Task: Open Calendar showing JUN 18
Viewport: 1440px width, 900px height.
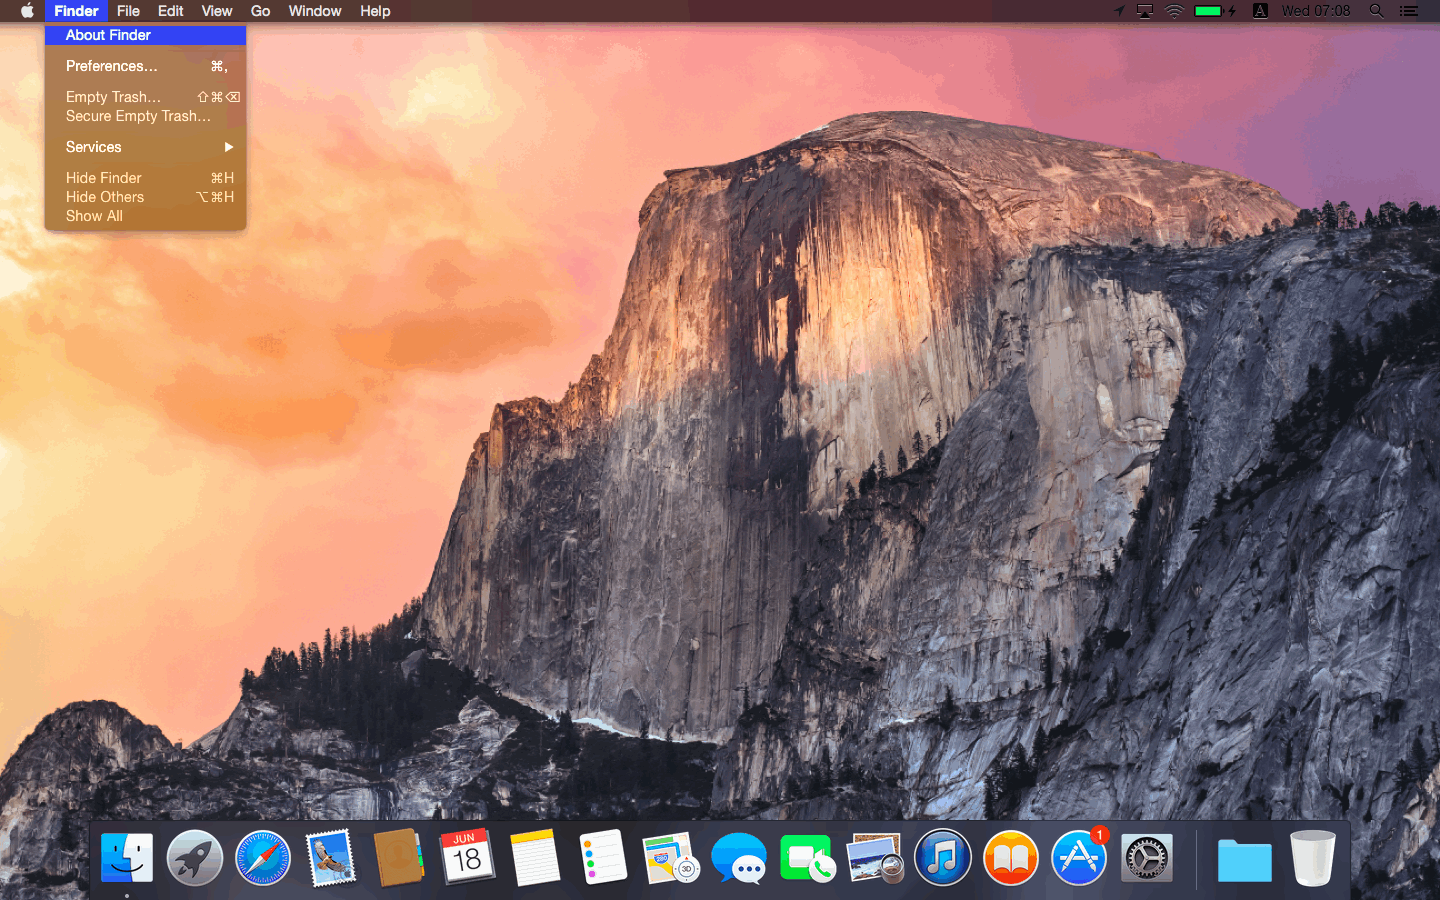Action: coord(467,857)
